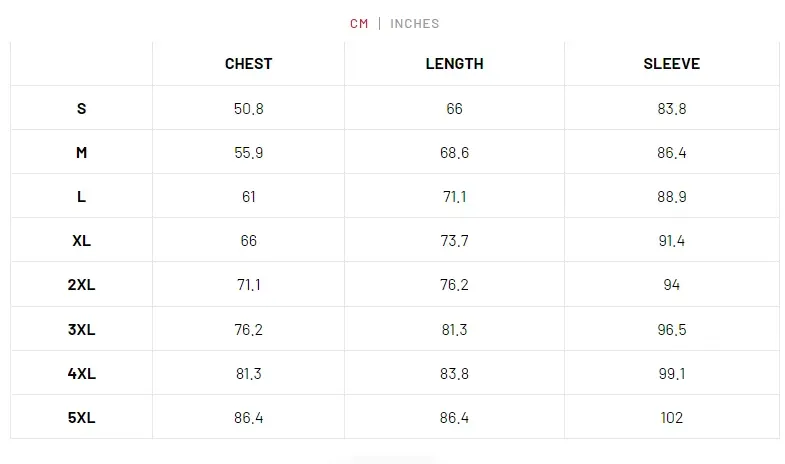Image resolution: width=785 pixels, height=464 pixels.
Task: Select the 5XL size row label
Action: point(81,417)
